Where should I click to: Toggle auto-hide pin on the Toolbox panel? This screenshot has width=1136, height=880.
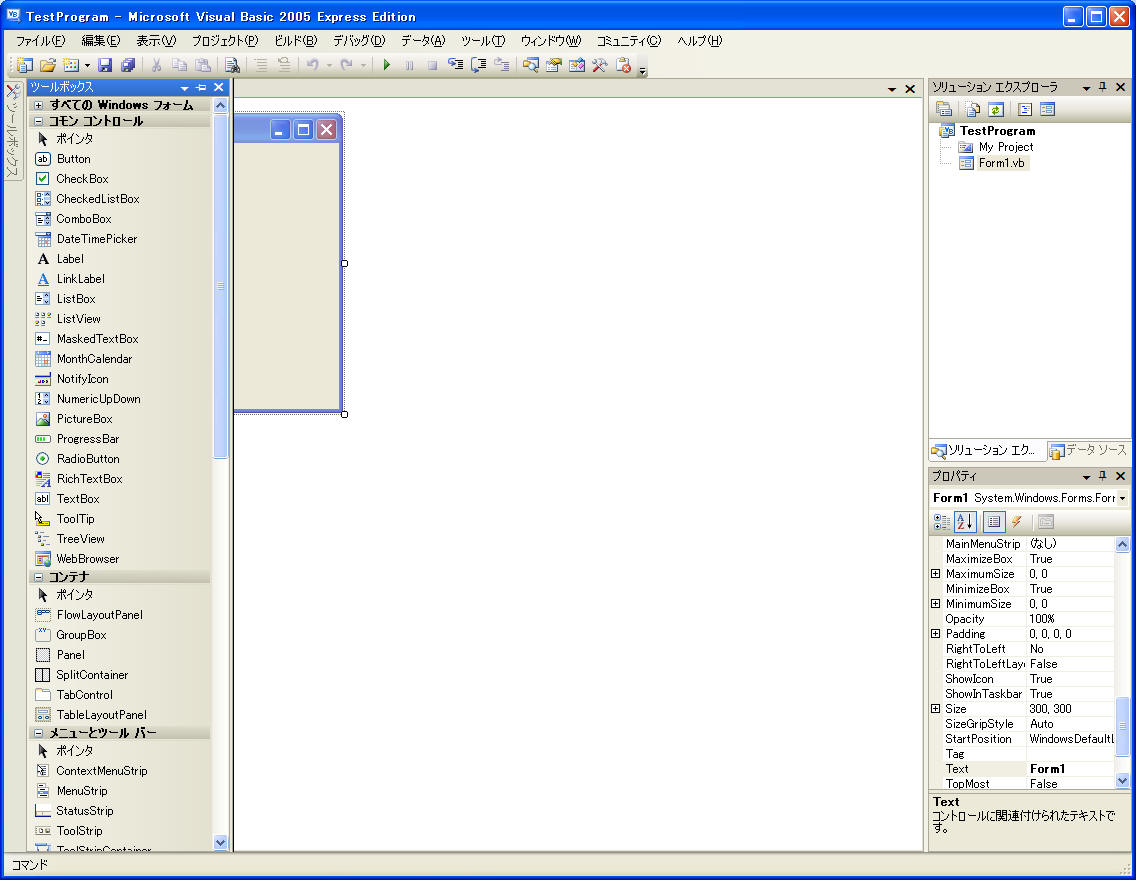click(x=203, y=87)
